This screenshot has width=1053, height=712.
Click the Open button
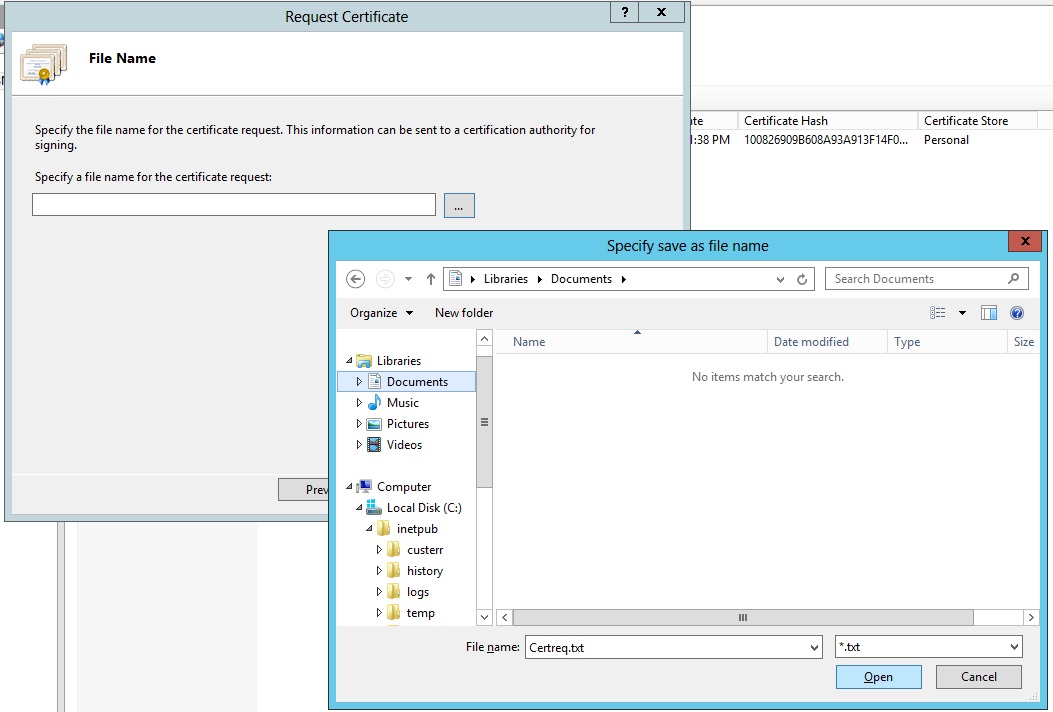(x=878, y=677)
